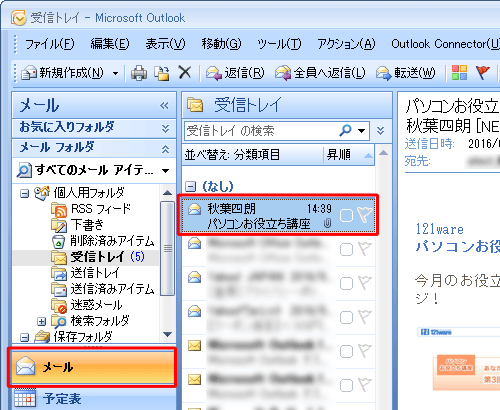Expand the query builder double chevron
The height and width of the screenshot is (410, 500).
click(380, 130)
